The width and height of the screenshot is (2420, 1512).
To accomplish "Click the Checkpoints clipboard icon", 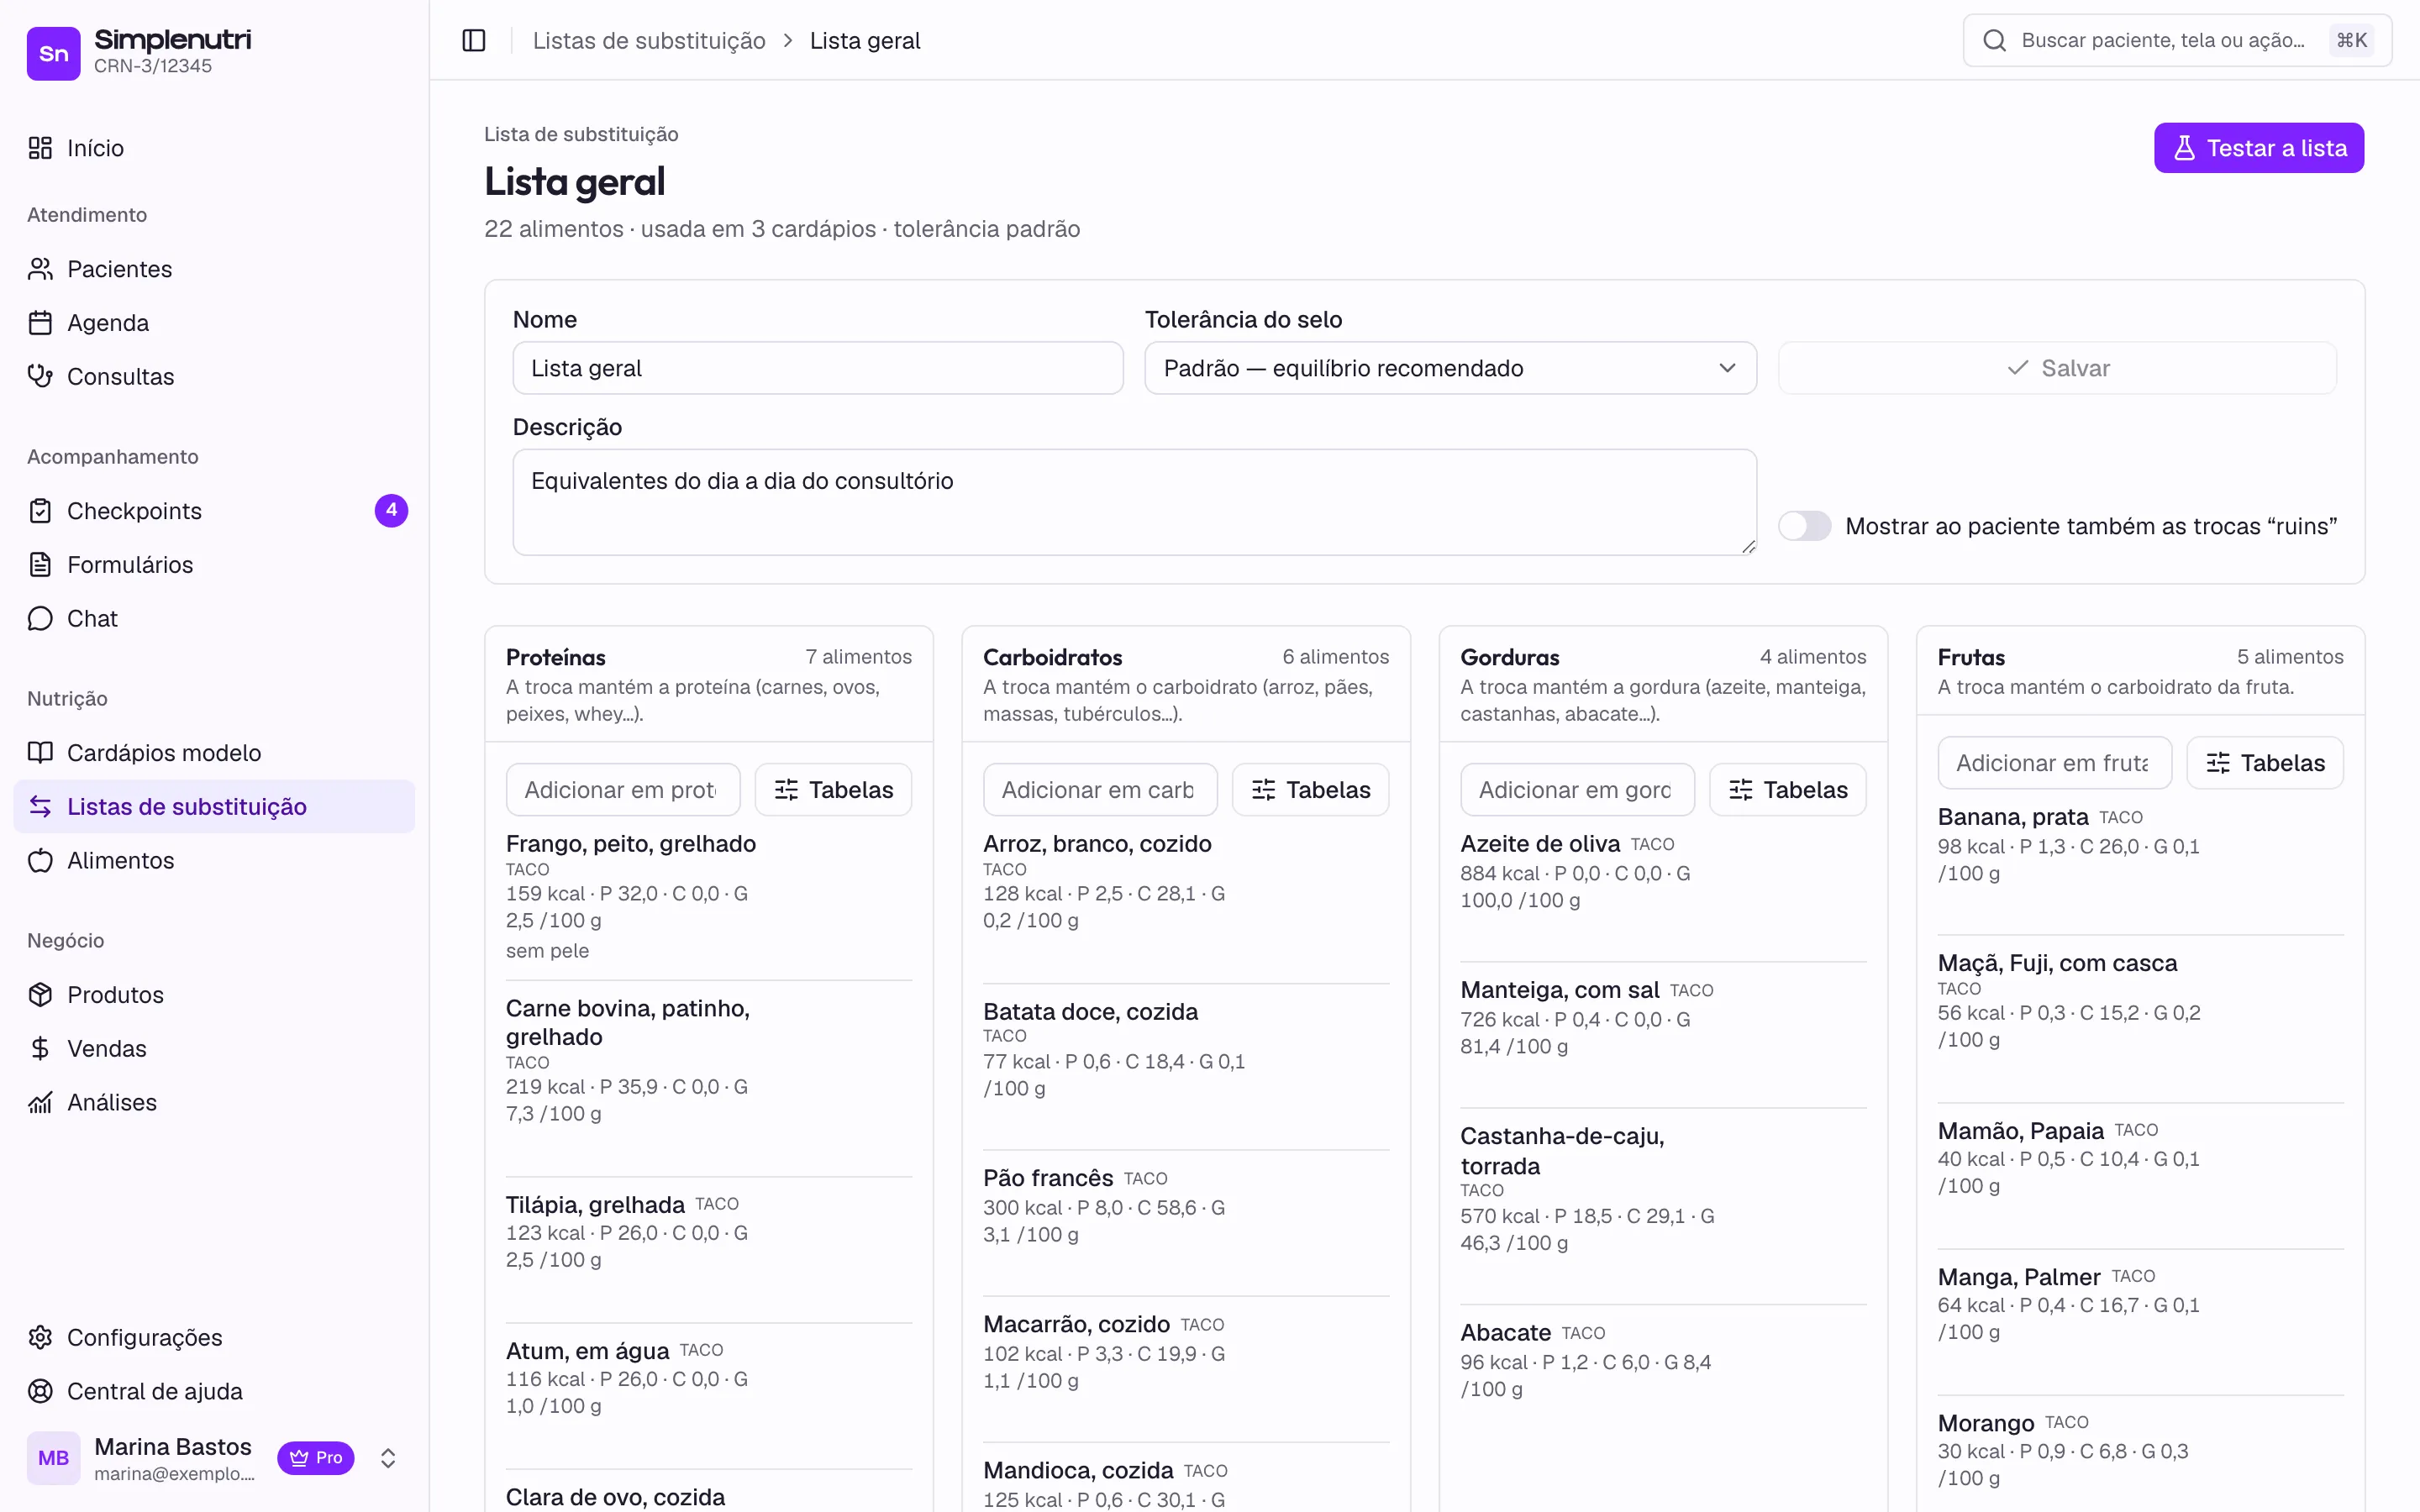I will pos(40,511).
